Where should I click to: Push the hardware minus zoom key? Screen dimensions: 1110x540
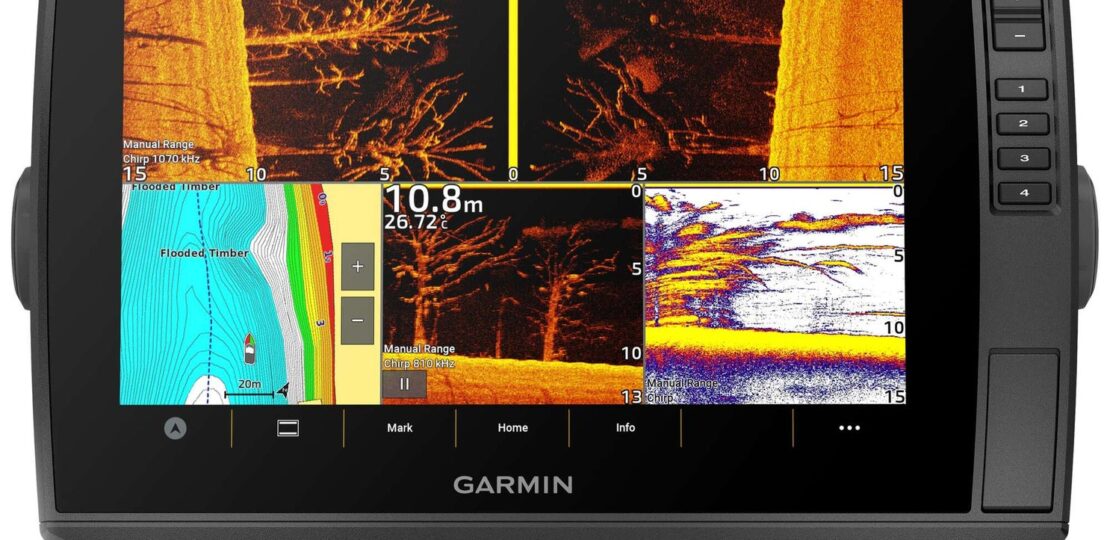coord(1019,35)
